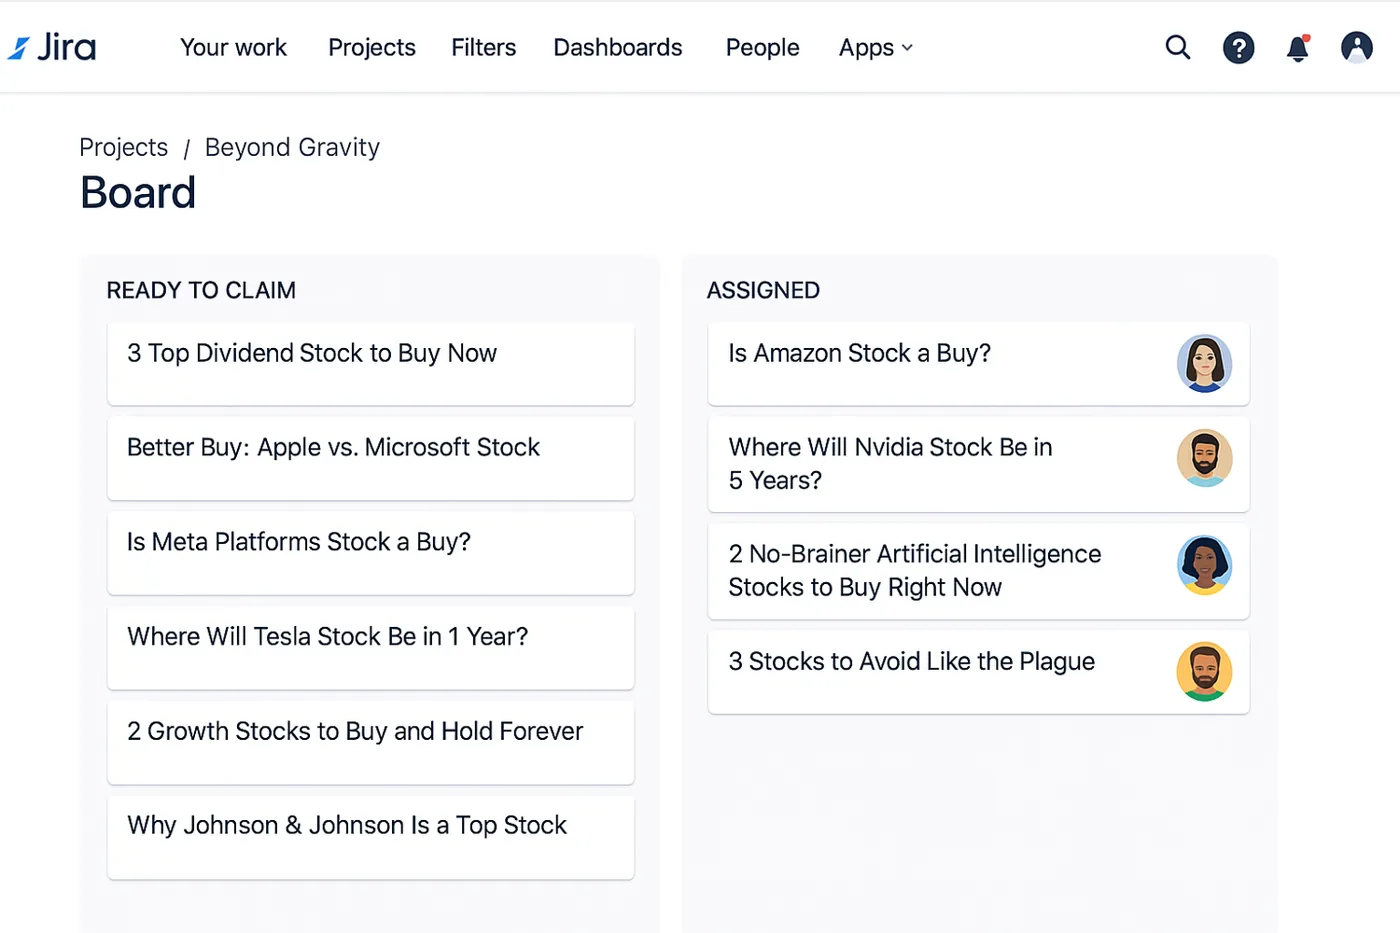Open card Is Meta Platforms Stock a Buy?
The height and width of the screenshot is (933, 1400).
[x=371, y=553]
